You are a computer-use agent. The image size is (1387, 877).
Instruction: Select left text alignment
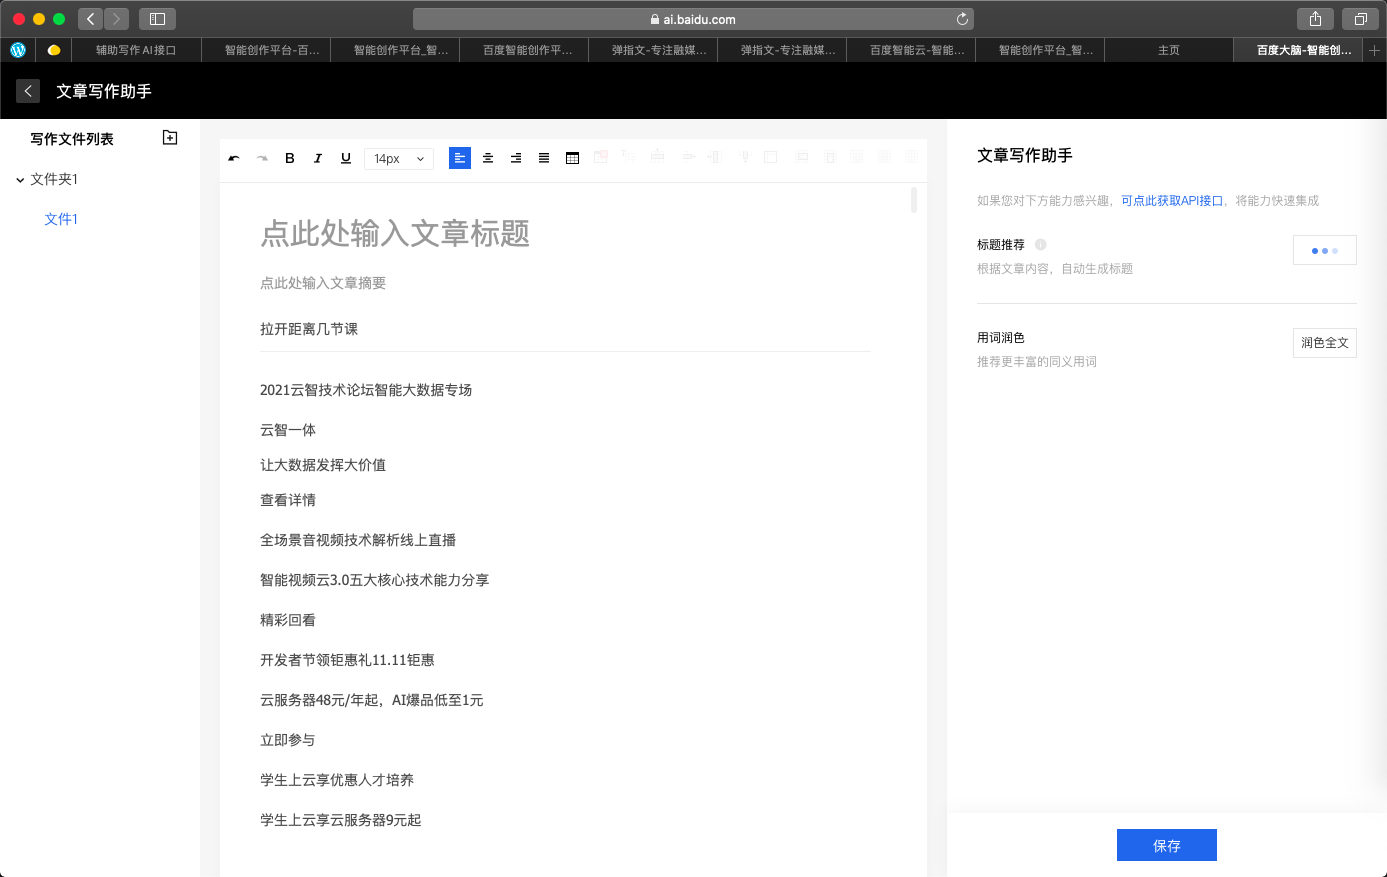click(460, 158)
